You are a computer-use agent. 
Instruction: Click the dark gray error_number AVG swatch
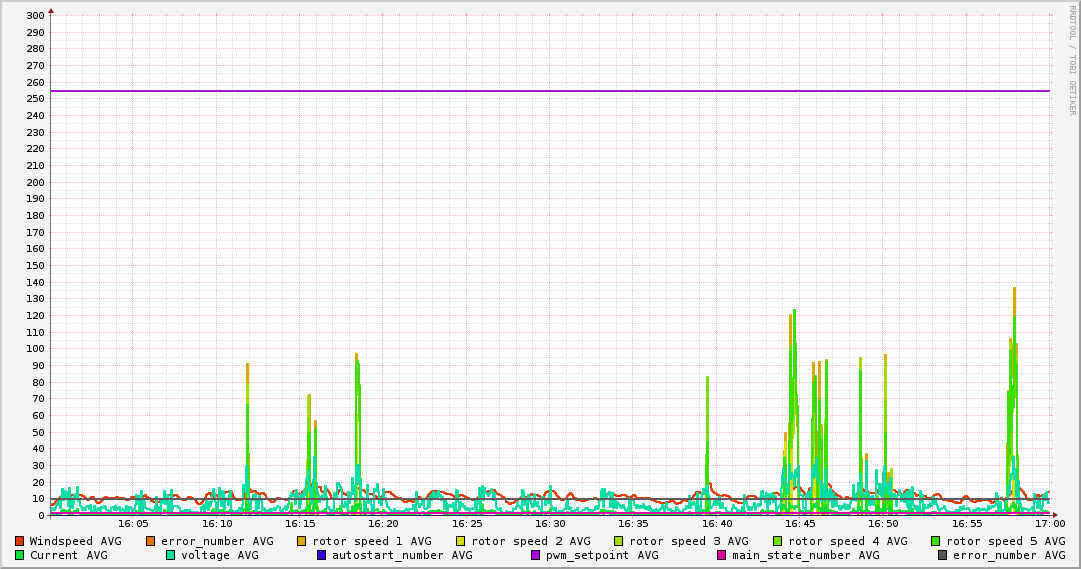click(x=942, y=555)
